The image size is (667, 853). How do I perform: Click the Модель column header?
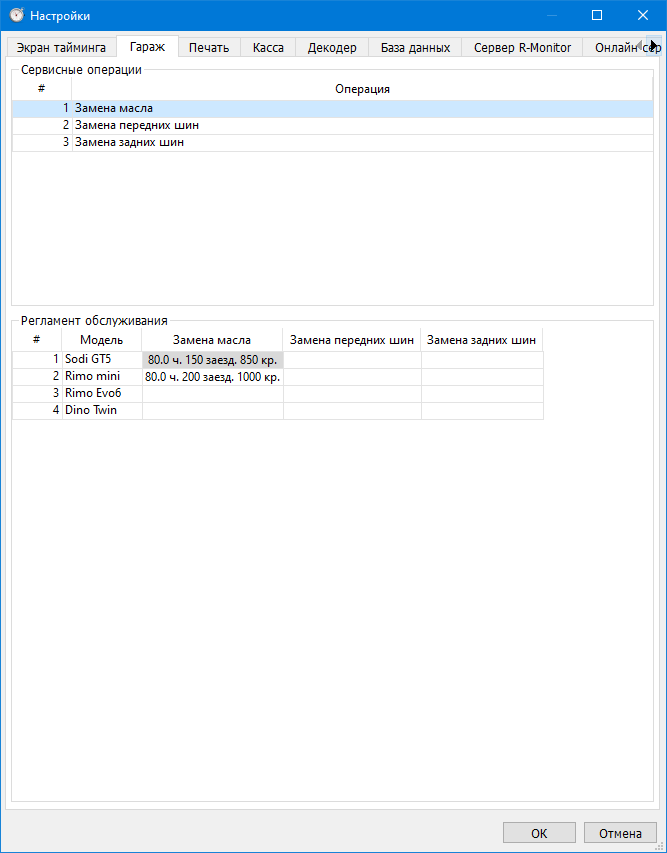click(101, 340)
